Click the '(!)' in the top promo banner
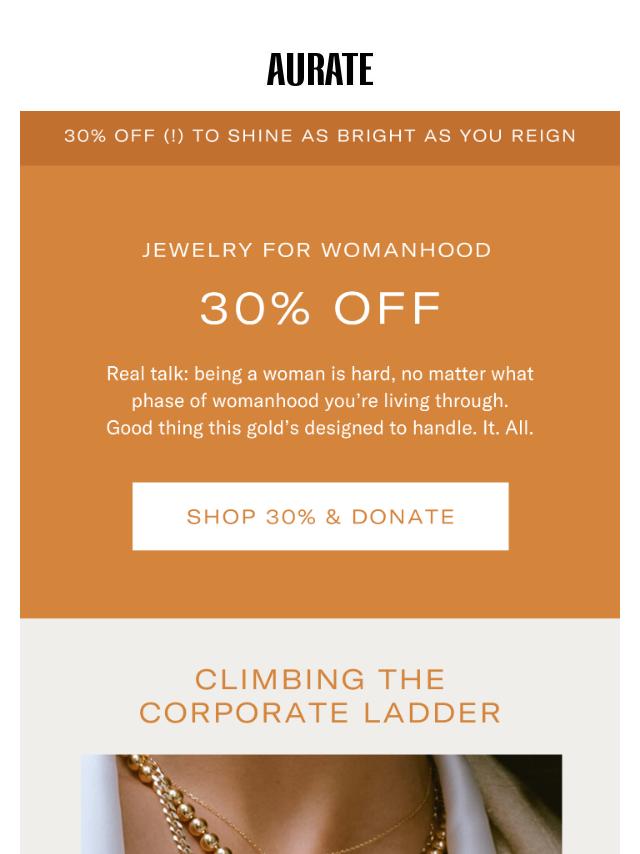 point(174,136)
